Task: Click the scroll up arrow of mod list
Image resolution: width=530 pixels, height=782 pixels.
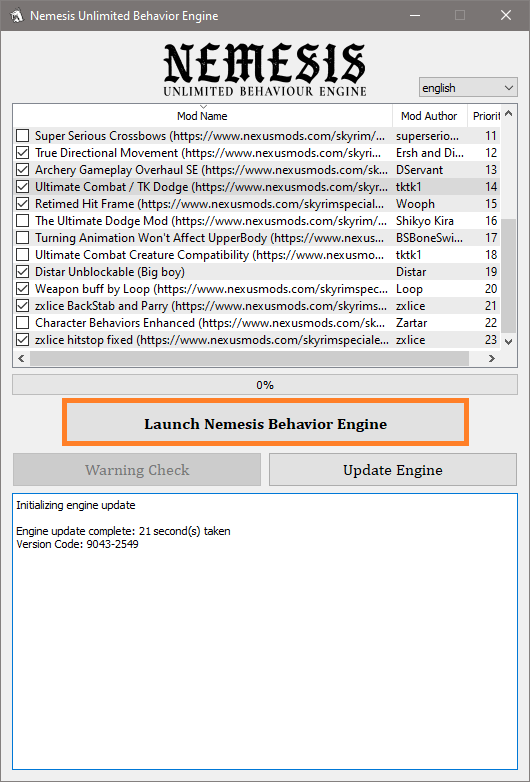Action: pos(508,114)
